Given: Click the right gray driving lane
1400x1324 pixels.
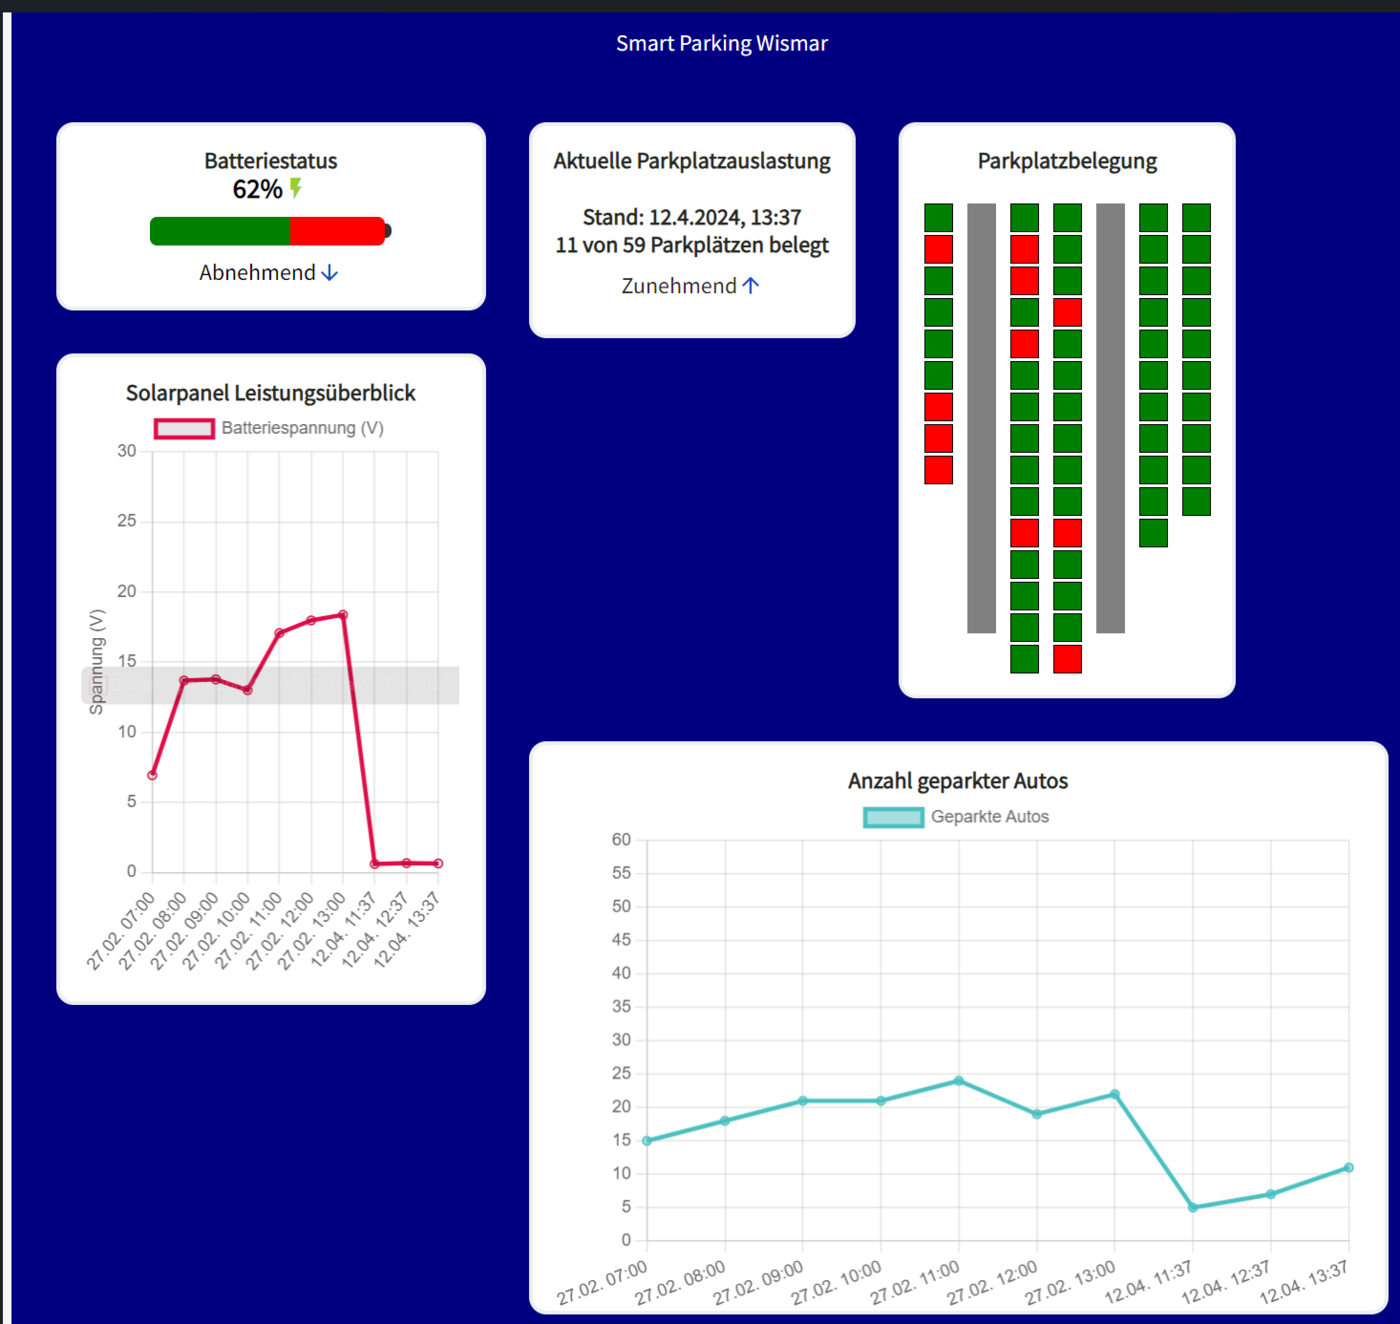Looking at the screenshot, I should [x=1110, y=418].
